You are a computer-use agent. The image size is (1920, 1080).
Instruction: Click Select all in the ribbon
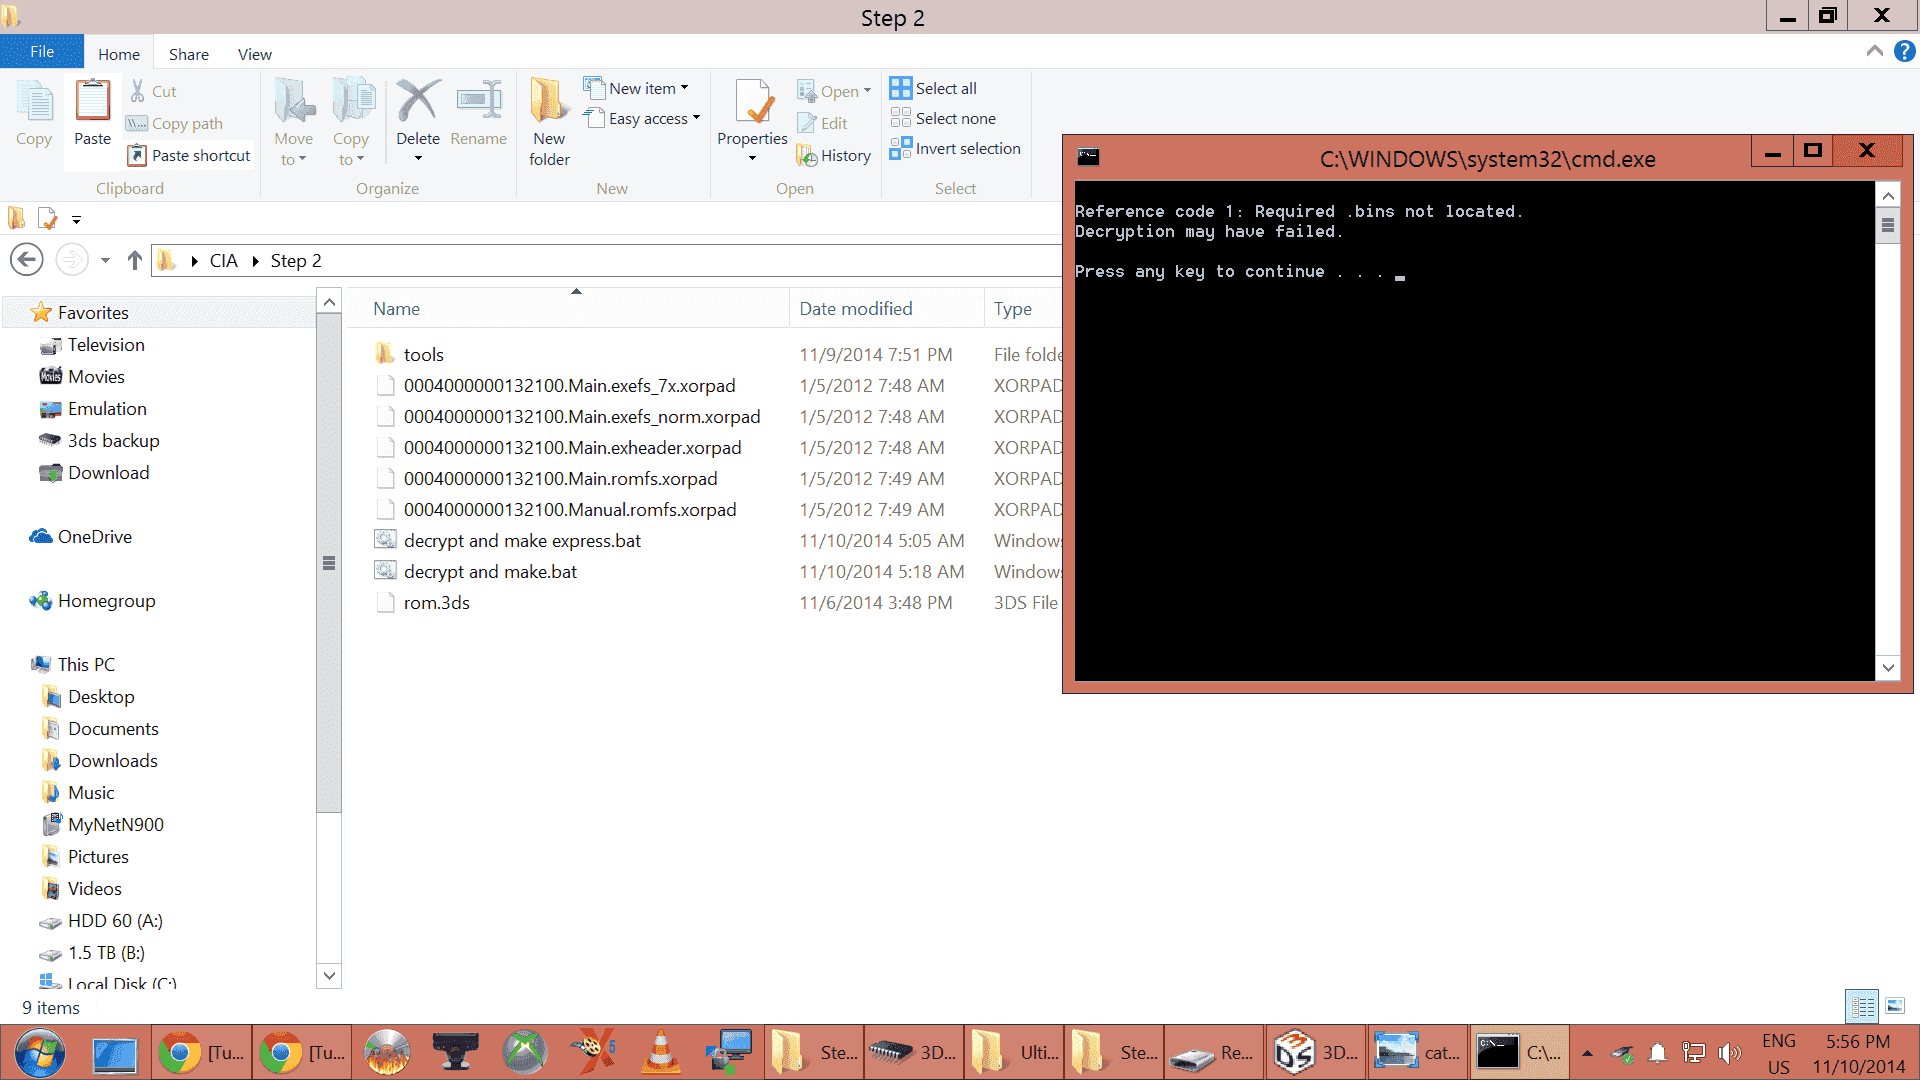(x=934, y=88)
